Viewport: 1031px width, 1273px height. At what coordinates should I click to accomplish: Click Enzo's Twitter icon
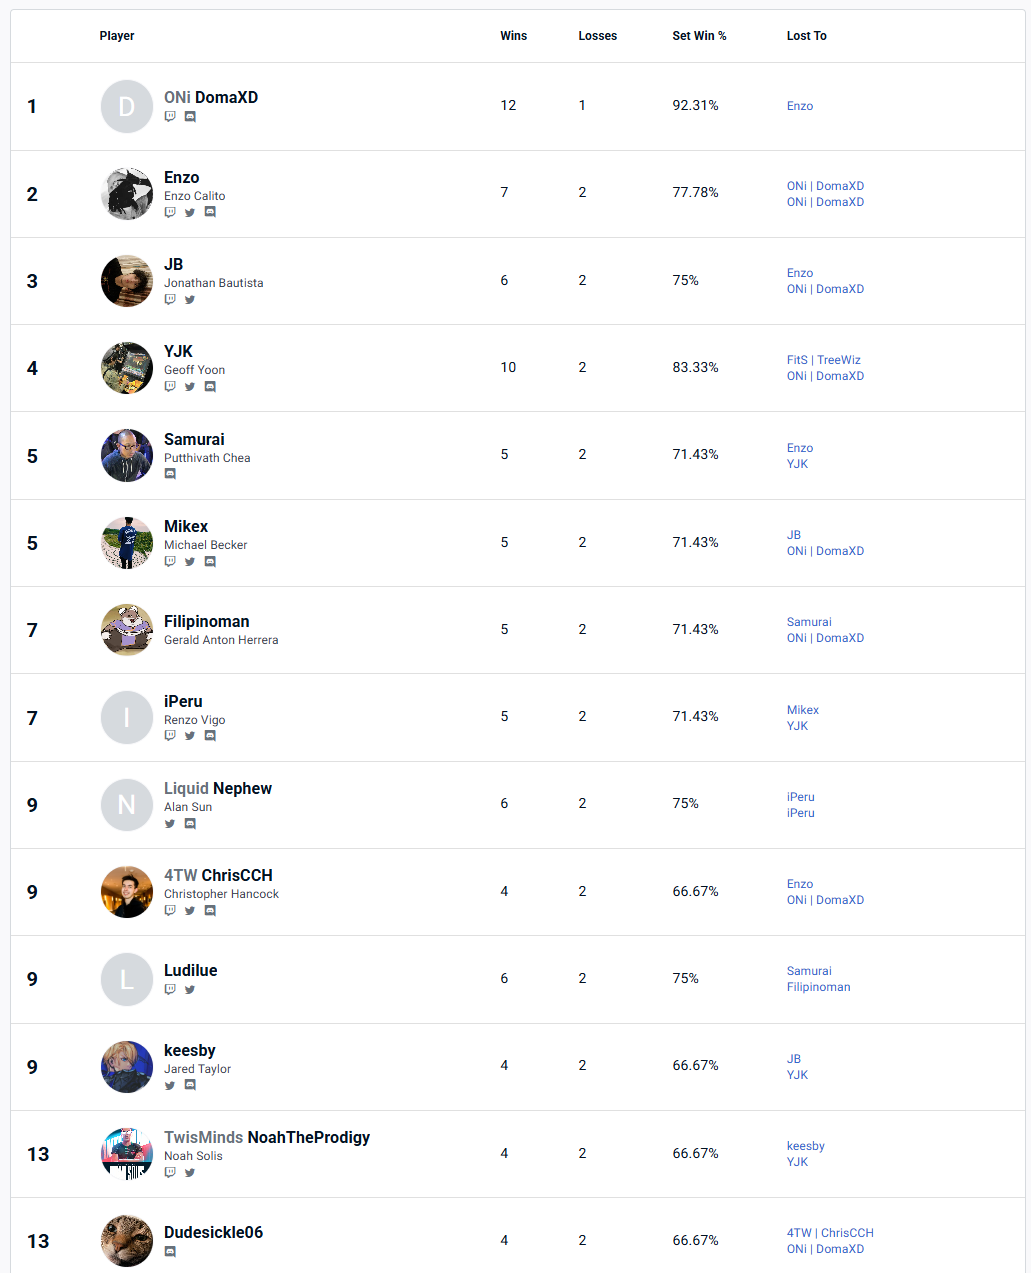tap(190, 212)
